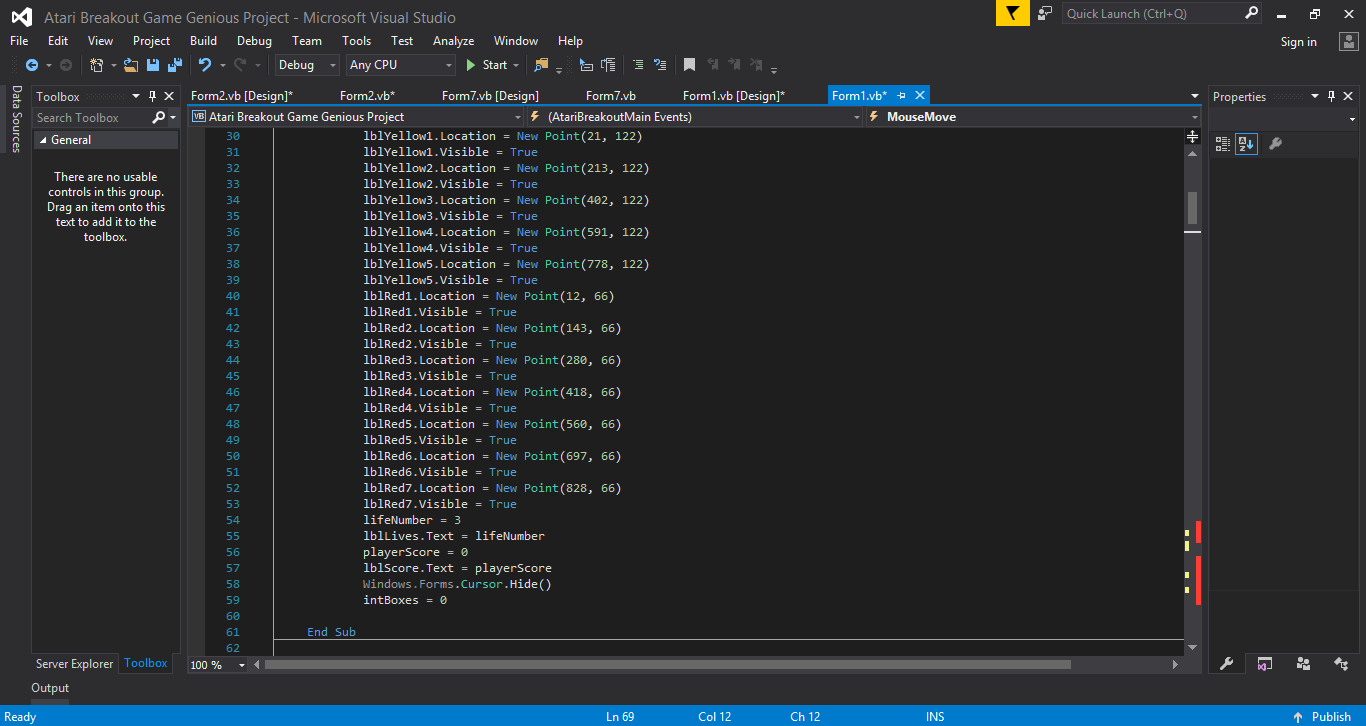Image resolution: width=1366 pixels, height=726 pixels.
Task: Show the open documents list dropdown
Action: (x=1194, y=96)
